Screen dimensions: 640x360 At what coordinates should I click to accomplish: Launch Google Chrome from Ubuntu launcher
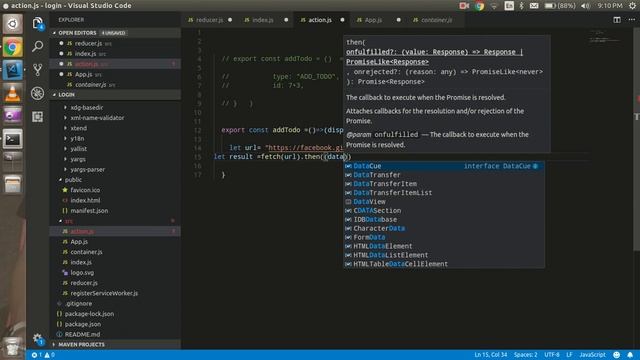click(x=13, y=47)
